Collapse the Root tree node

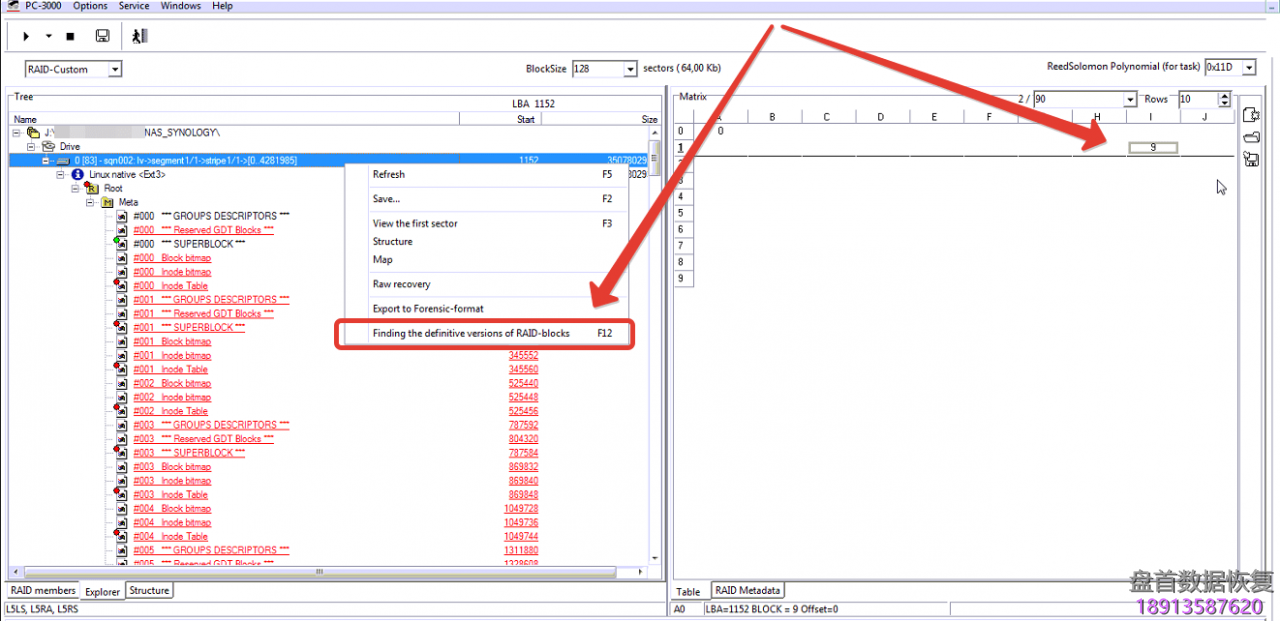point(75,188)
